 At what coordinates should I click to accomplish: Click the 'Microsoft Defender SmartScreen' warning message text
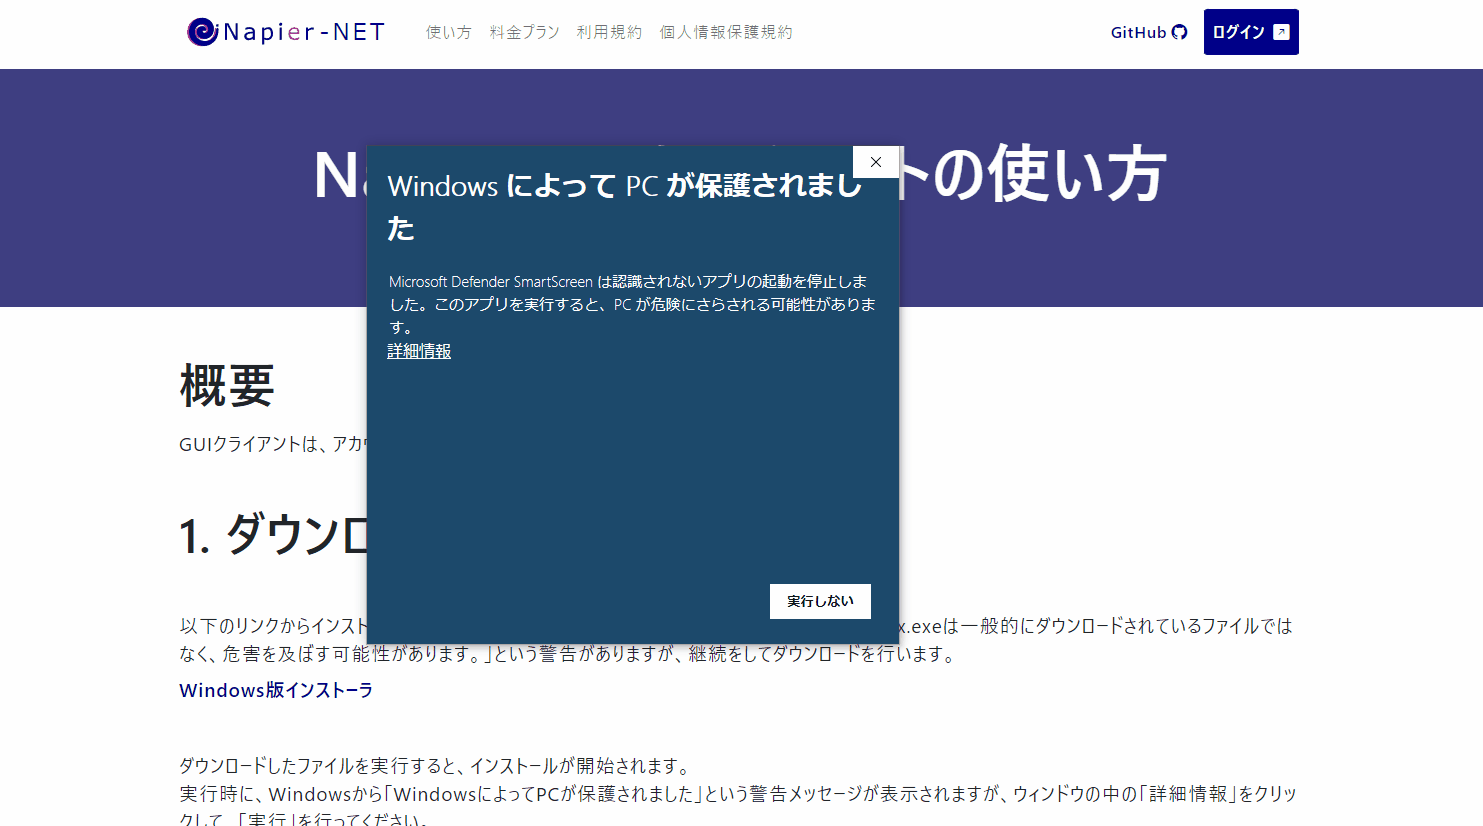632,304
